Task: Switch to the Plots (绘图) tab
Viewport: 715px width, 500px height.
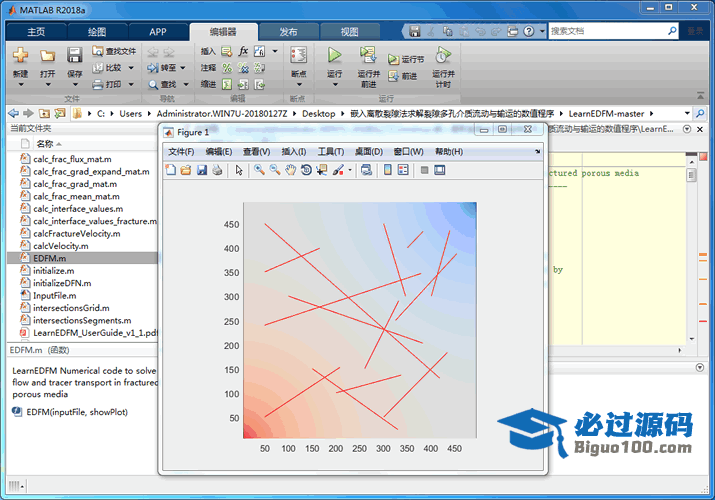Action: coord(97,32)
